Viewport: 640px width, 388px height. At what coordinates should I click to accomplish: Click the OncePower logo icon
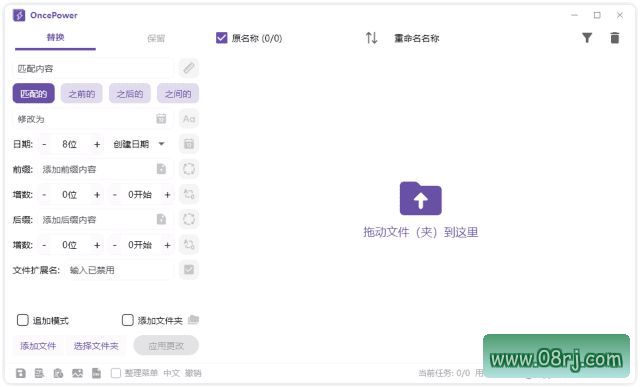19,16
